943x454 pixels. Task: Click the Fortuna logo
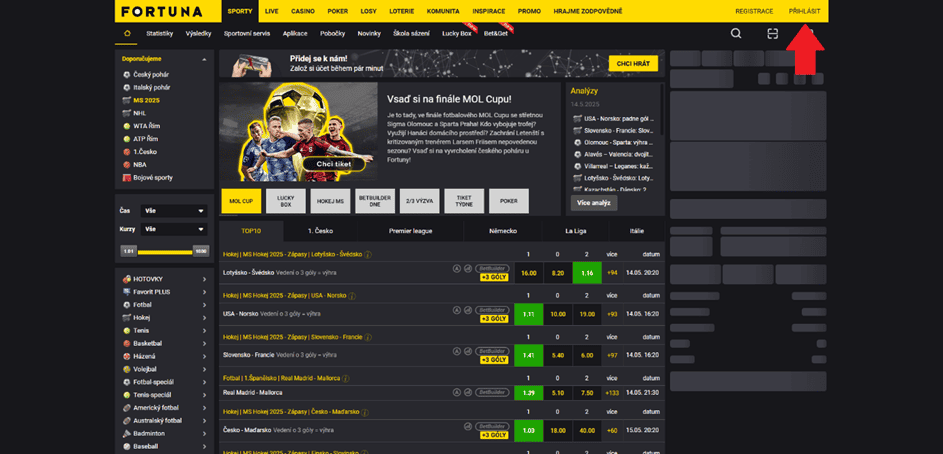tap(162, 11)
